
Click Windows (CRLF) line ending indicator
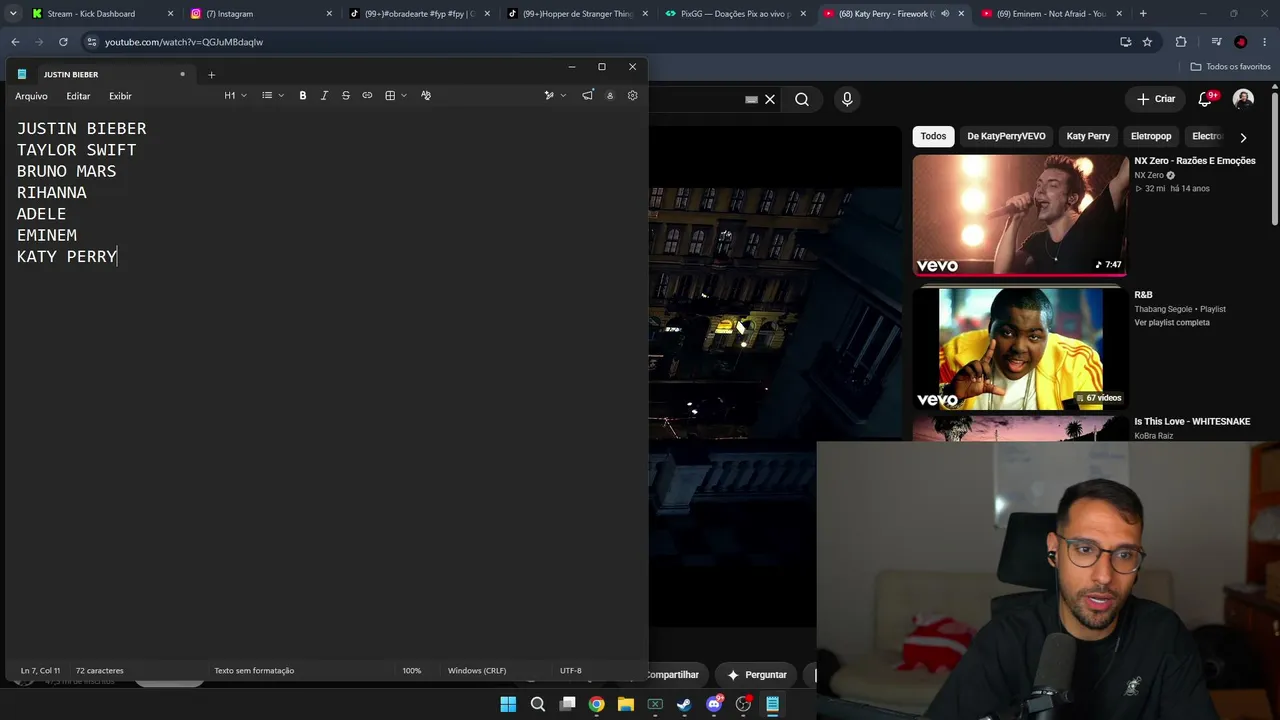coord(477,671)
